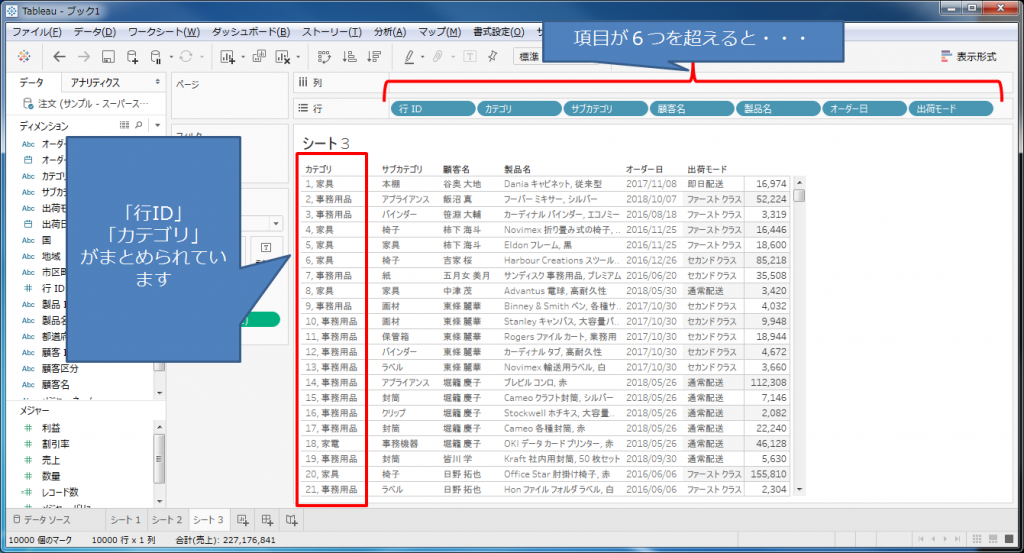This screenshot has height=553, width=1024.
Task: Click the pin (fix axes) icon
Action: click(x=492, y=56)
